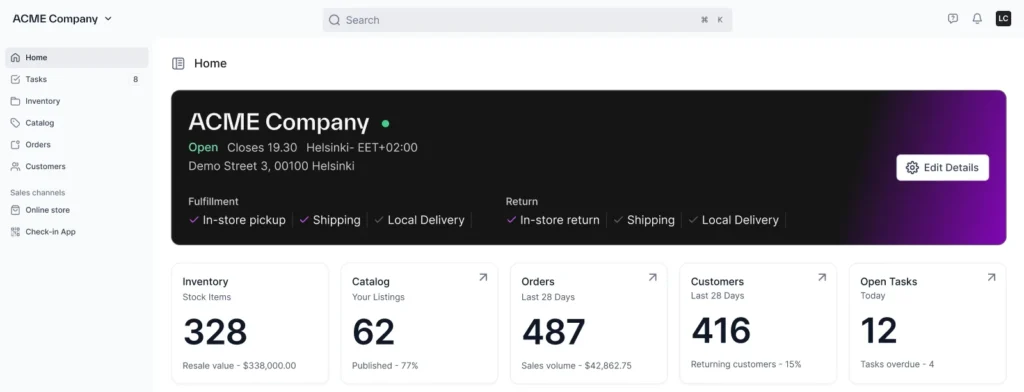The height and width of the screenshot is (392, 1024).
Task: Open Catalog card arrow icon
Action: [x=483, y=278]
